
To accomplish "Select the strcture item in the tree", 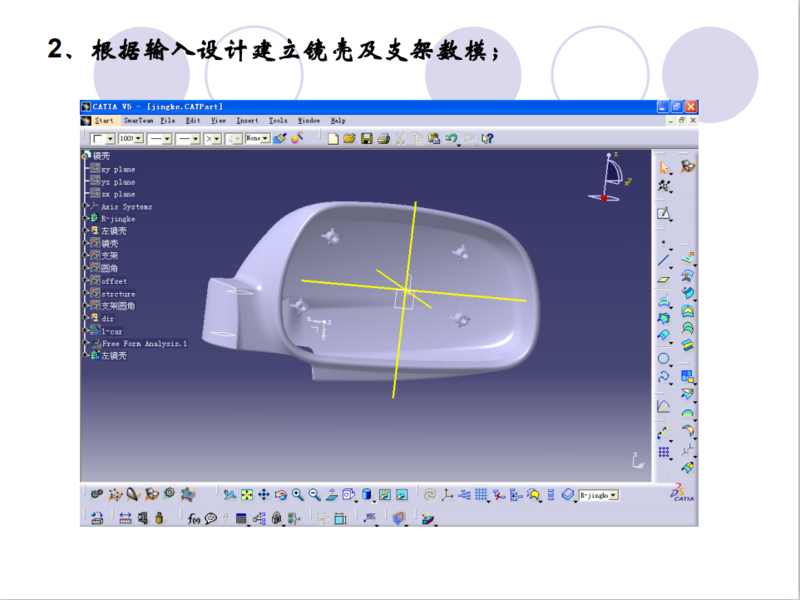I will [118, 293].
